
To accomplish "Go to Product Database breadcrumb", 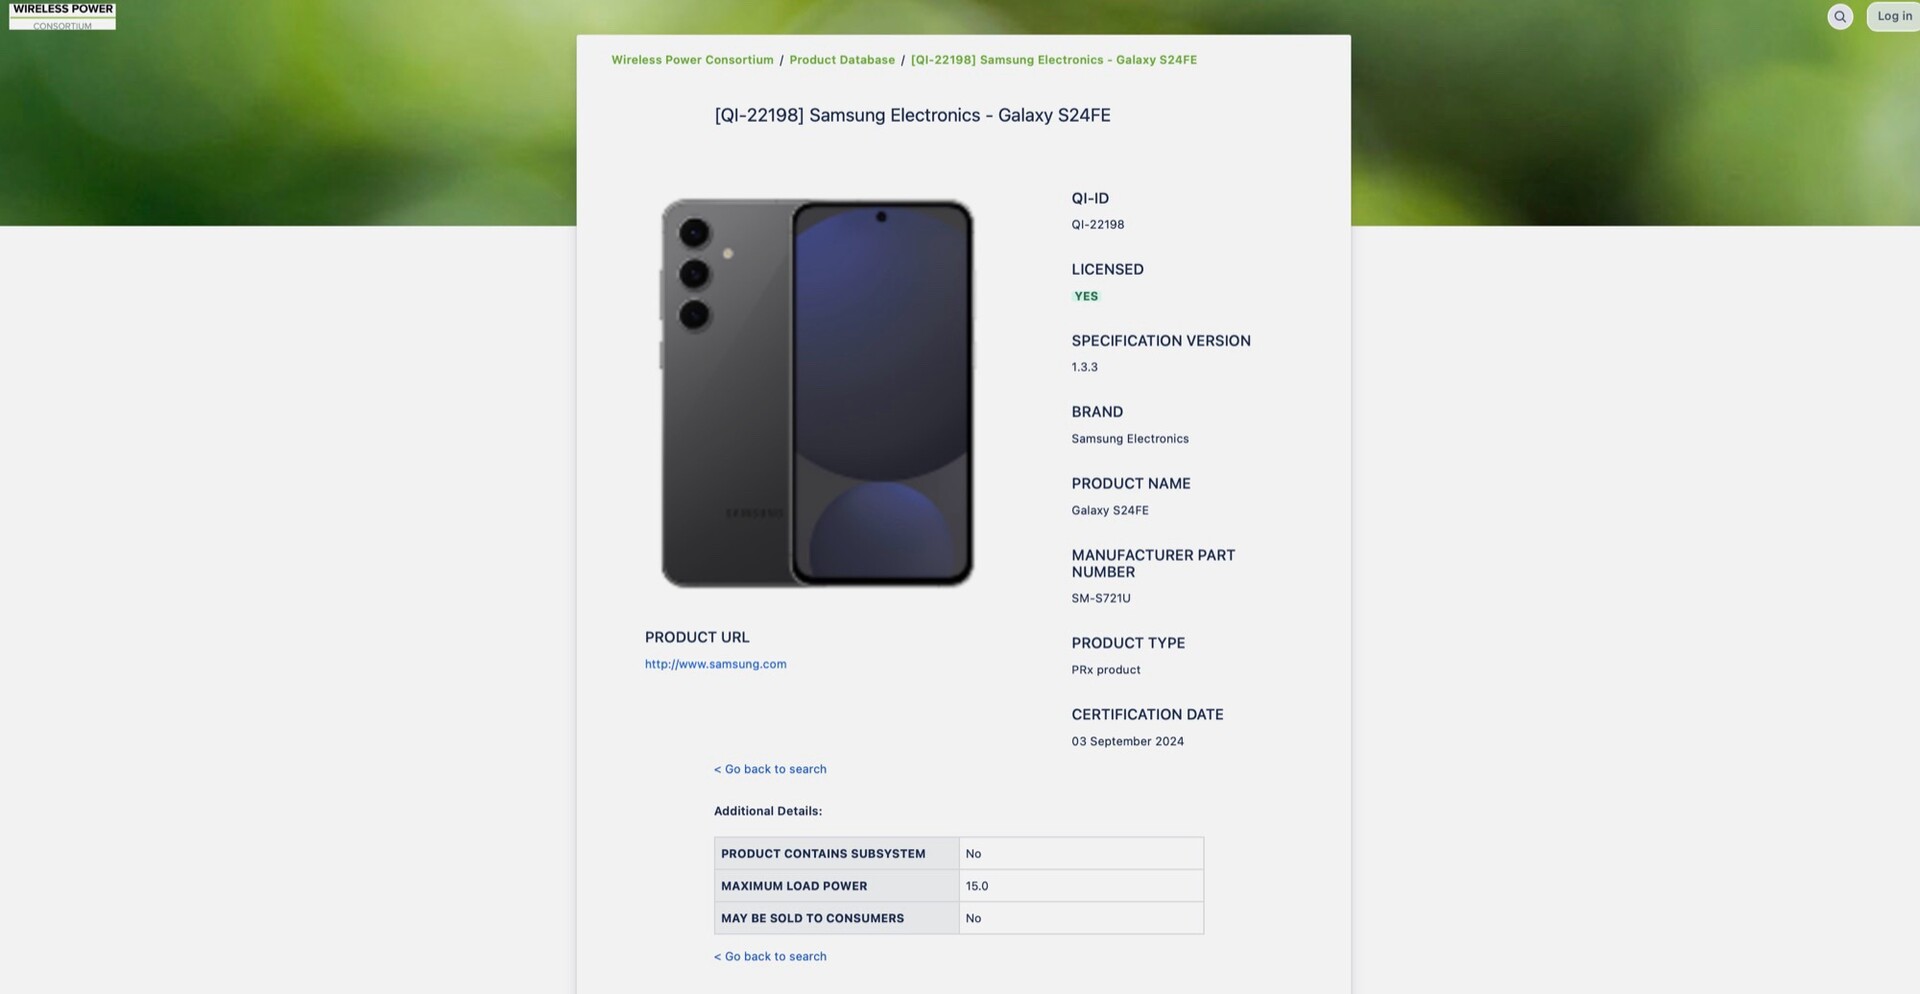I will pyautogui.click(x=842, y=60).
